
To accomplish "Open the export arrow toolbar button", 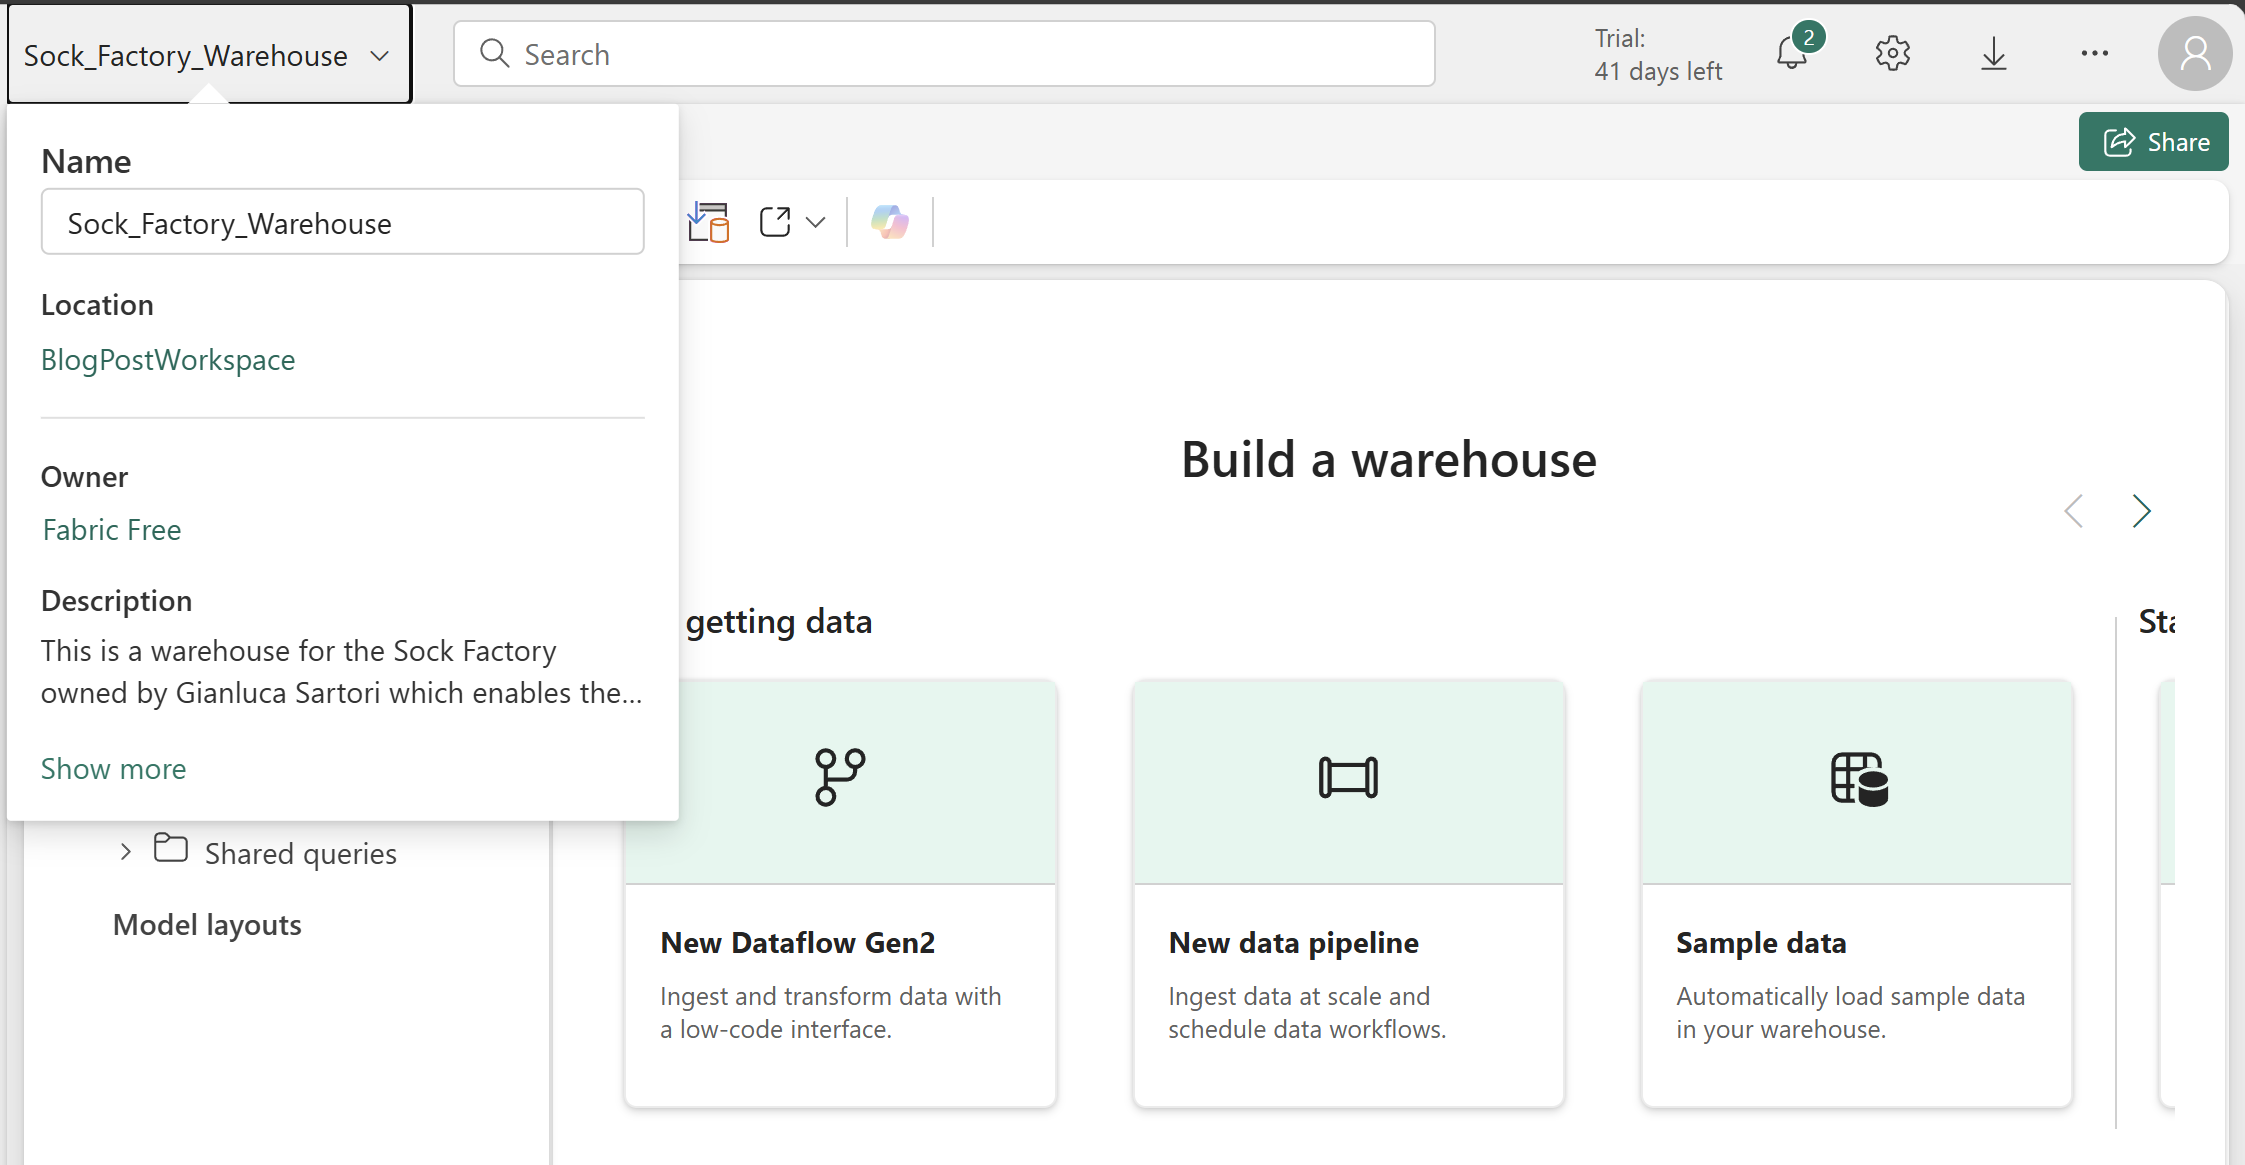I will pyautogui.click(x=775, y=221).
